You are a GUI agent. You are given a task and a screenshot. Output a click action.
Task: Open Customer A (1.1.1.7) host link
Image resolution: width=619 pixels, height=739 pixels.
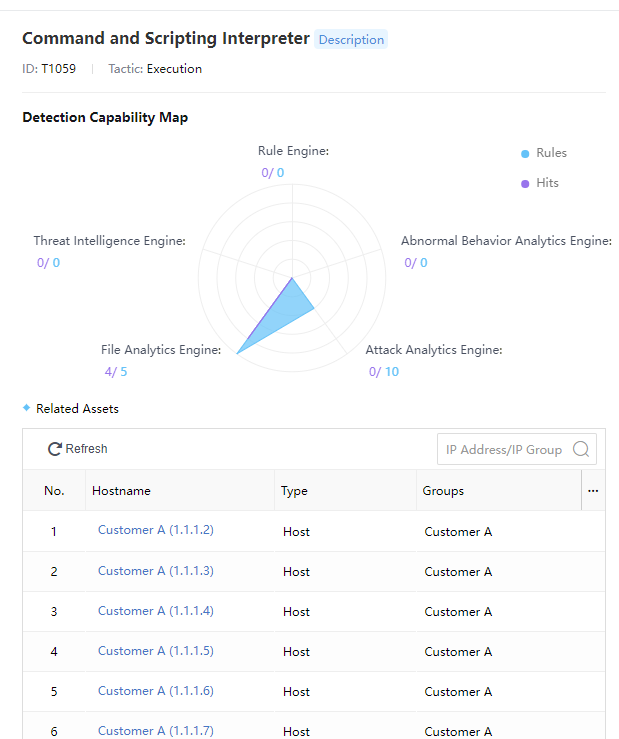point(155,730)
